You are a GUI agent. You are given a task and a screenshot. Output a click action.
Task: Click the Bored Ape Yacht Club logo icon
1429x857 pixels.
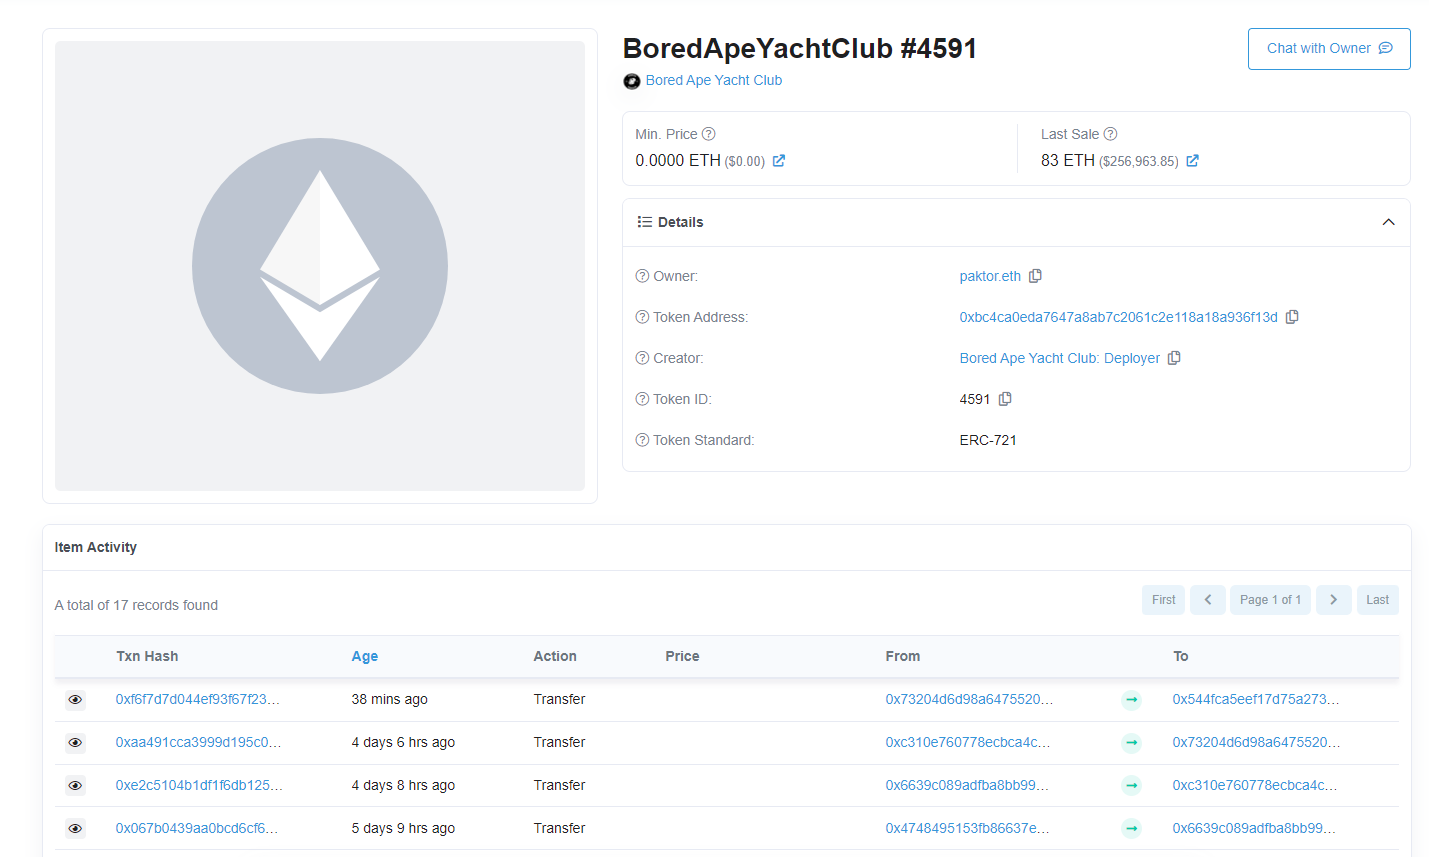click(x=632, y=81)
